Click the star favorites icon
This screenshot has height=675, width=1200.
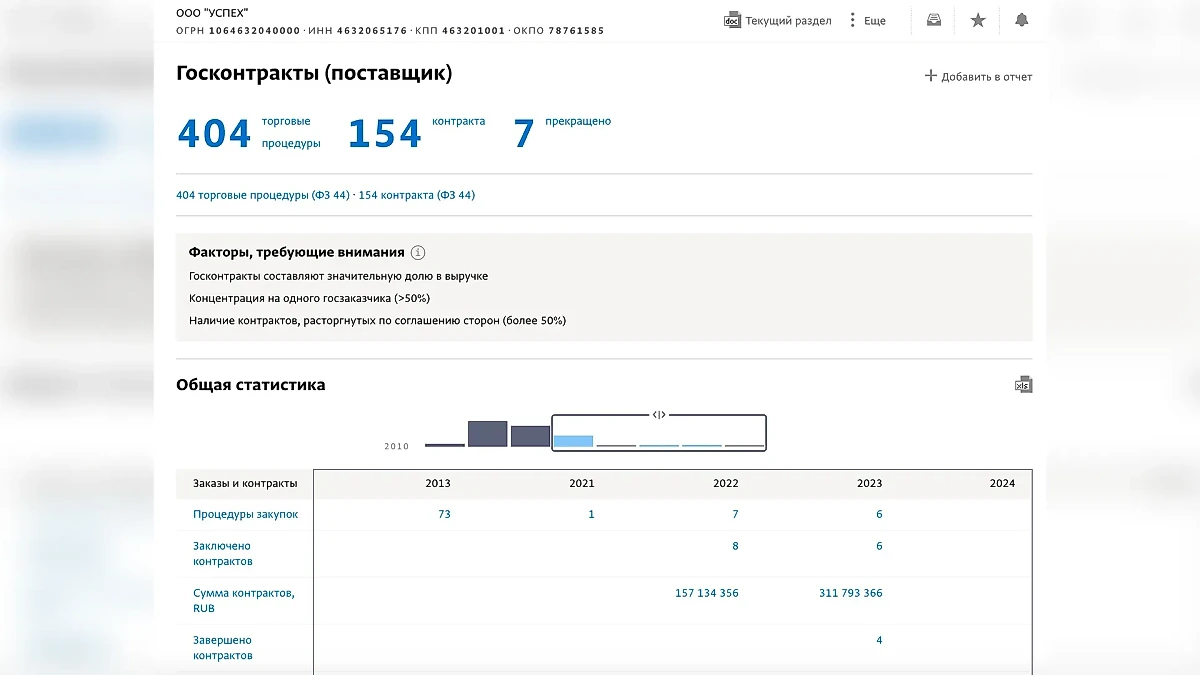pos(978,20)
